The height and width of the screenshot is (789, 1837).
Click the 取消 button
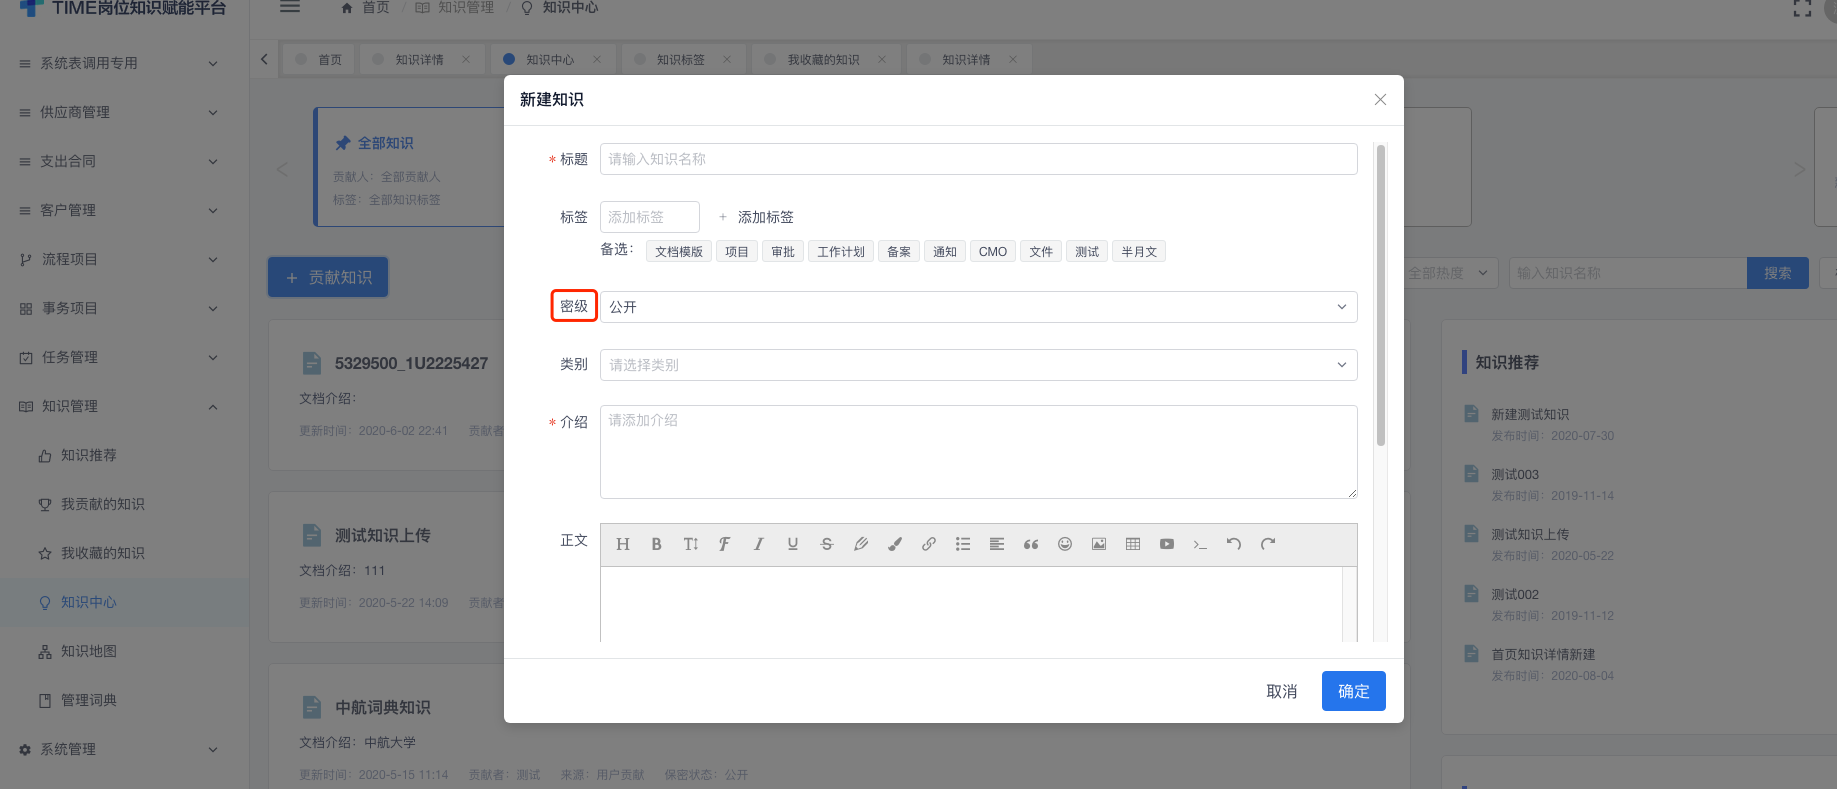(1282, 691)
